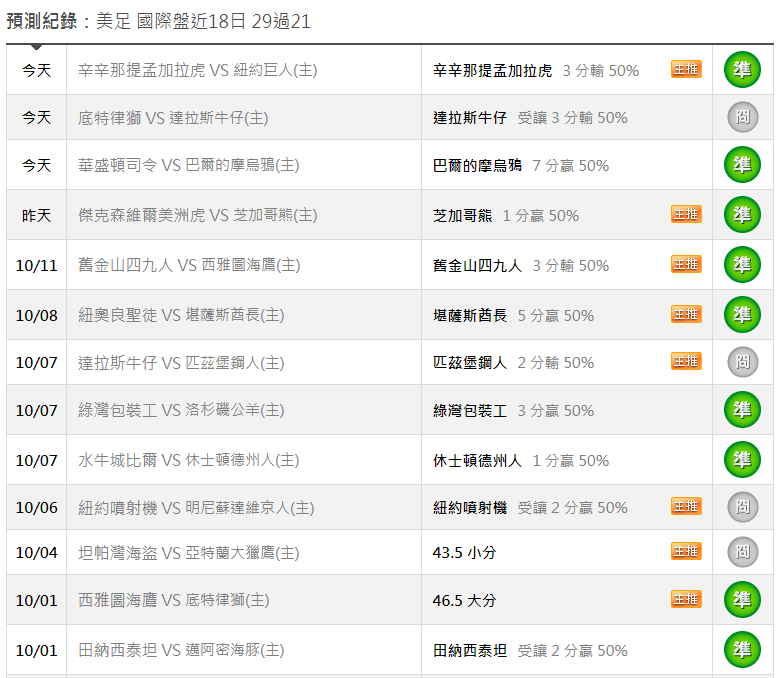Click green 準 icon in 紐奧良聖徒 VS 堪薩斯酋長 row
The width and height of the screenshot is (776, 678).
click(x=742, y=315)
